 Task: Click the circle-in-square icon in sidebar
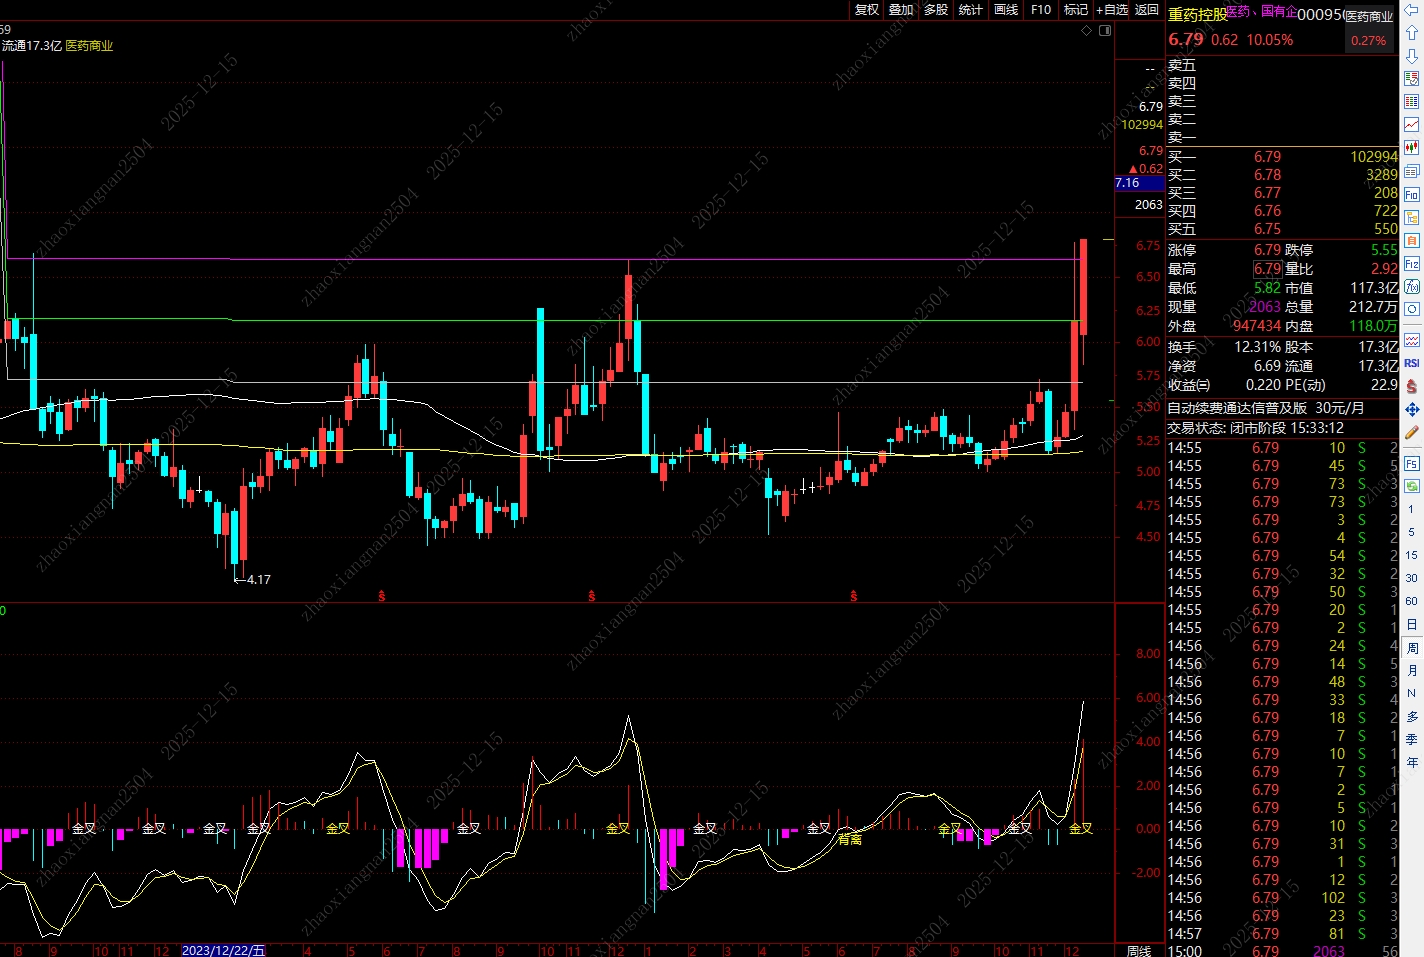pos(1411,309)
